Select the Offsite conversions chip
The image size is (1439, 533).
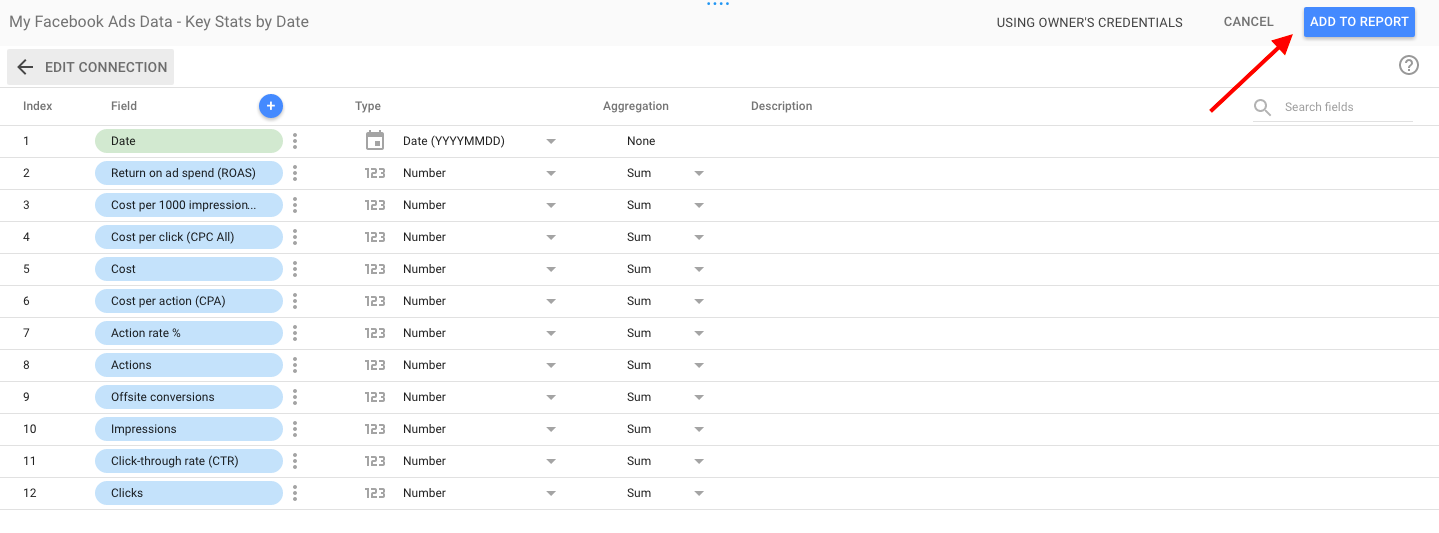[x=189, y=397]
